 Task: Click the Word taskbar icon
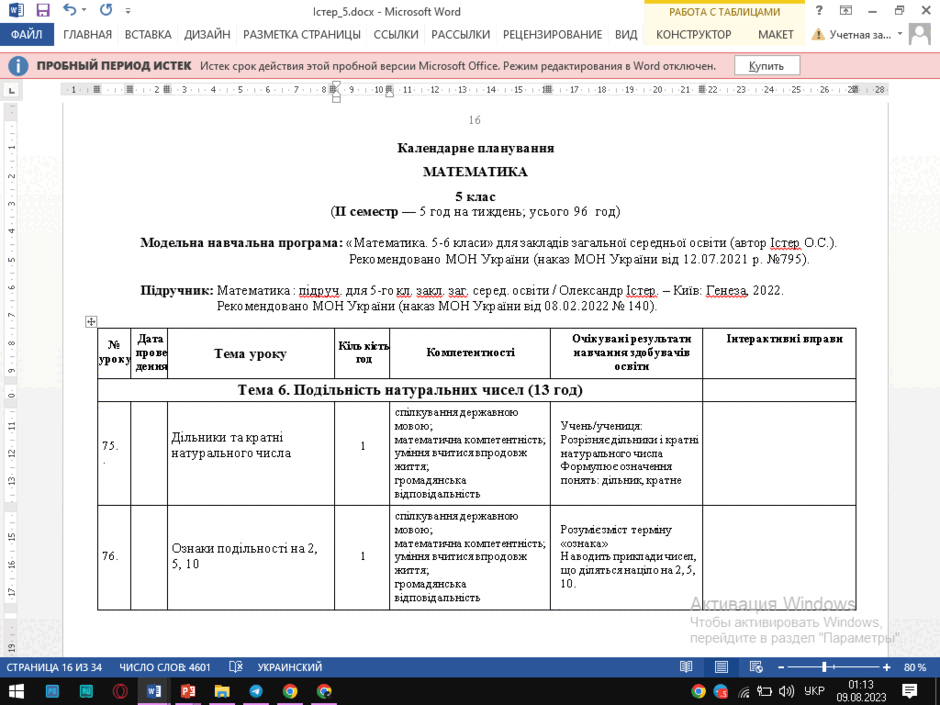pos(154,691)
